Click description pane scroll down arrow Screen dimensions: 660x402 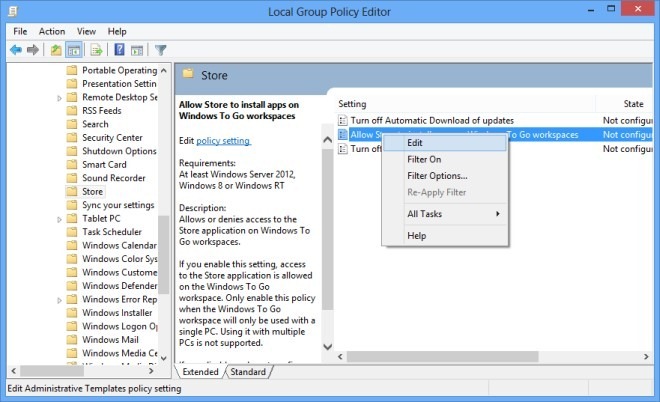327,347
